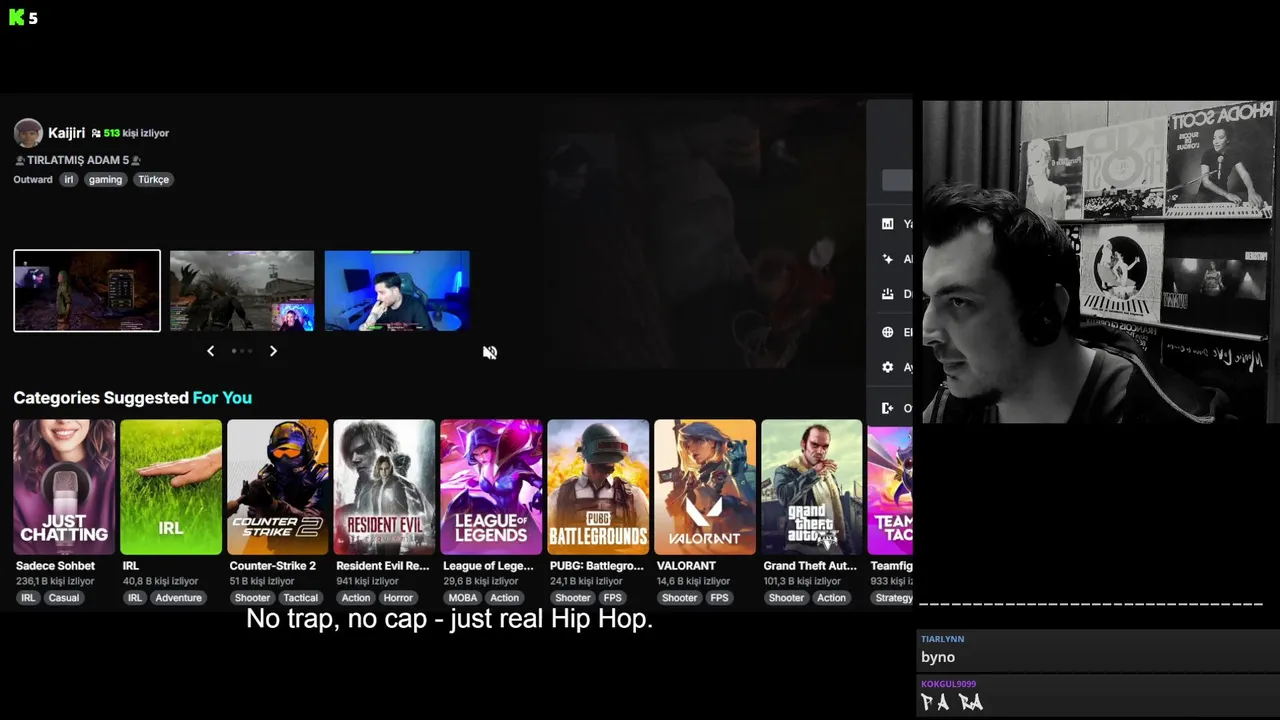Click the MOBA tag under League of Legends
1280x720 pixels.
pyautogui.click(x=463, y=598)
